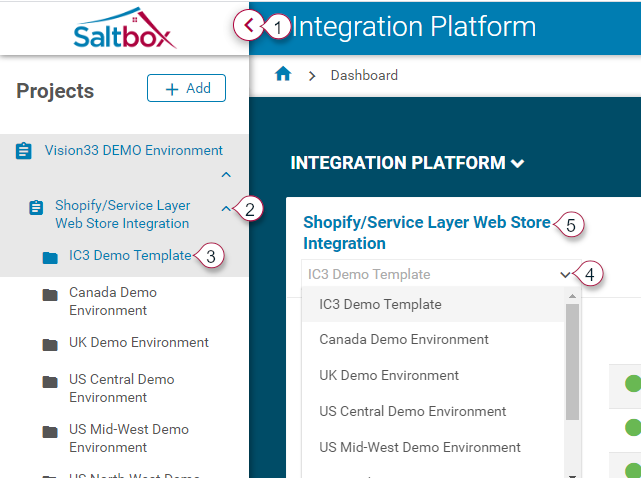The width and height of the screenshot is (641, 478).
Task: Select Vision33 DEMO Environment project
Action: pos(134,150)
